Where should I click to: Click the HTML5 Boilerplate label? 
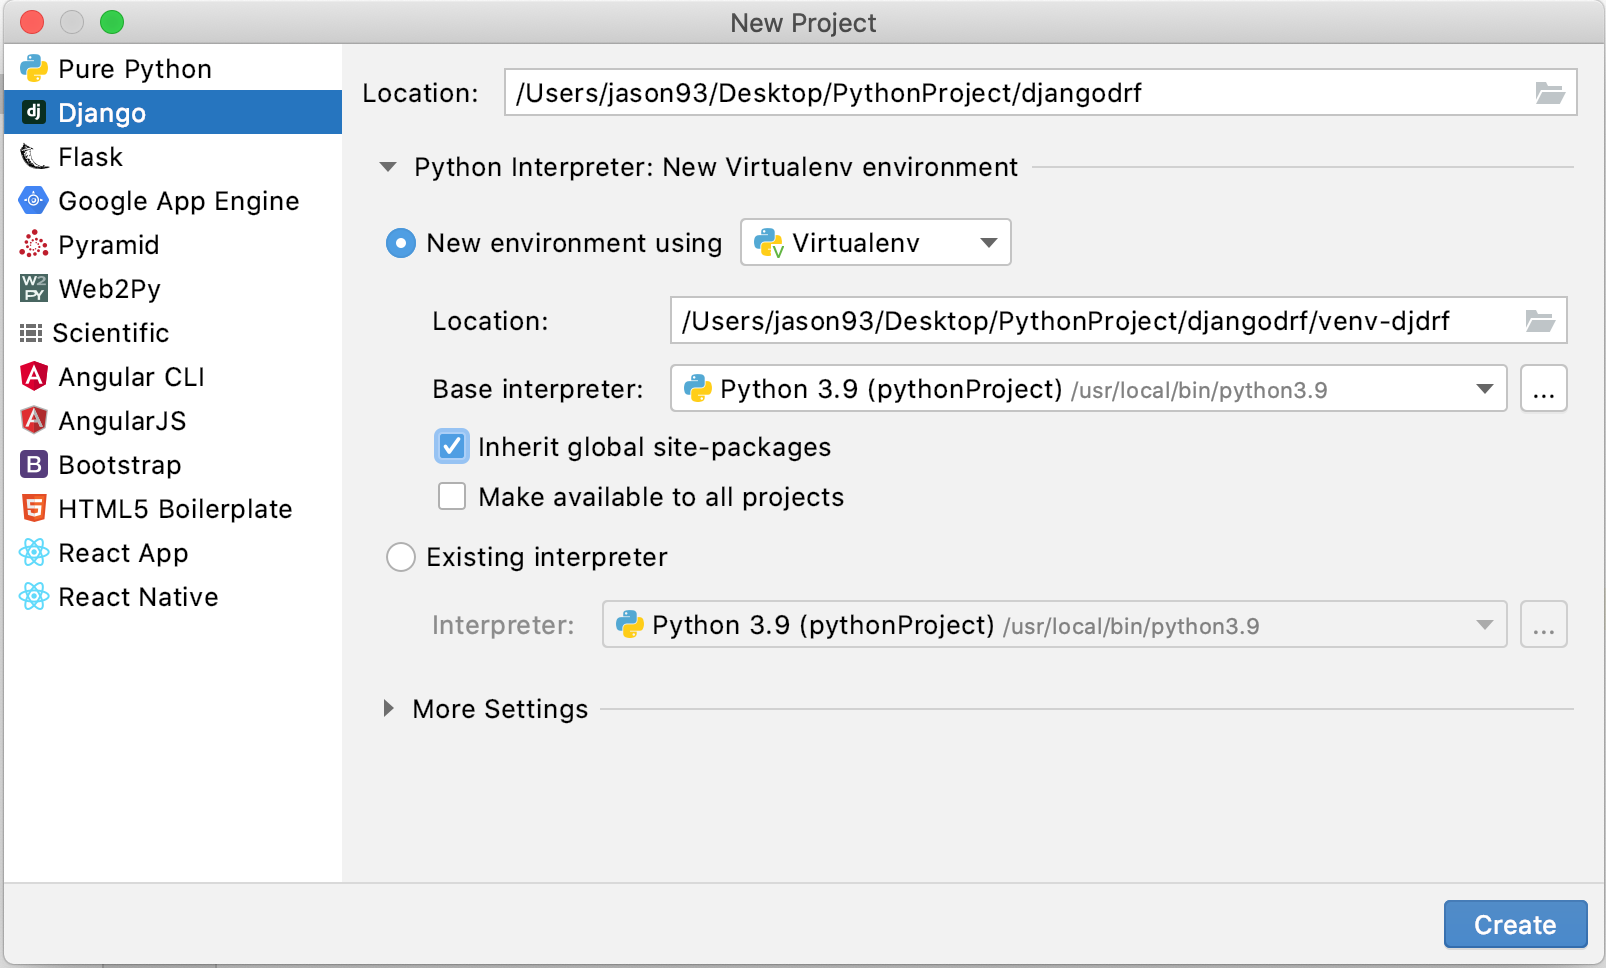175,509
